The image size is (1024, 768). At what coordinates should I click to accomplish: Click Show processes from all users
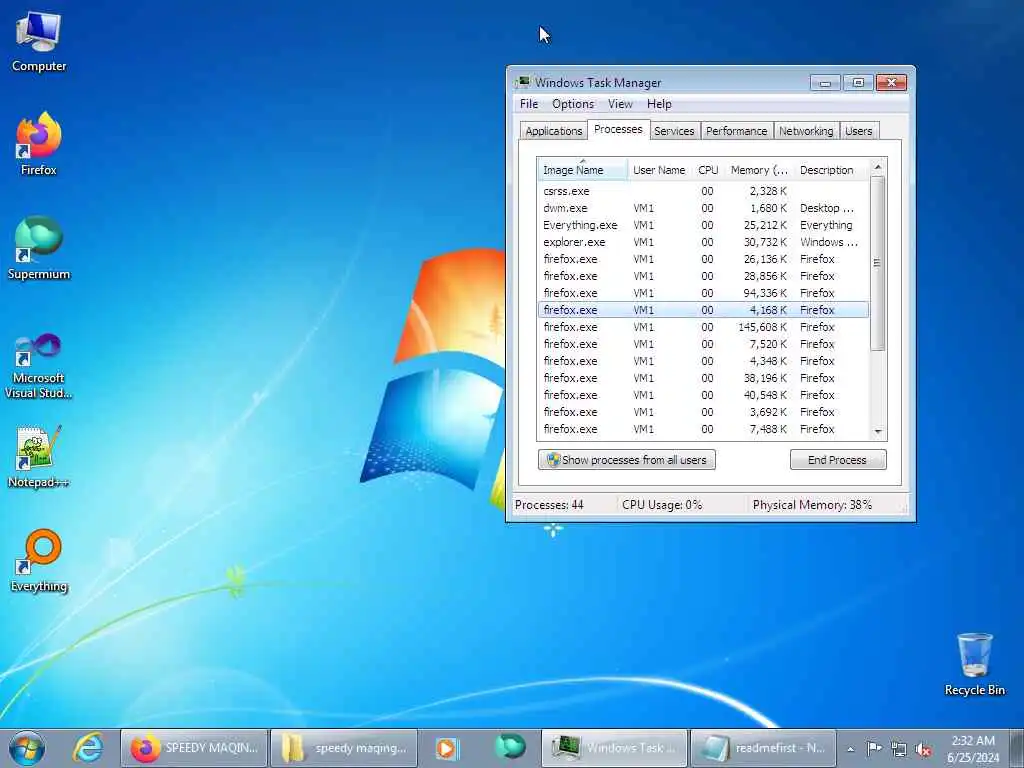click(x=627, y=460)
